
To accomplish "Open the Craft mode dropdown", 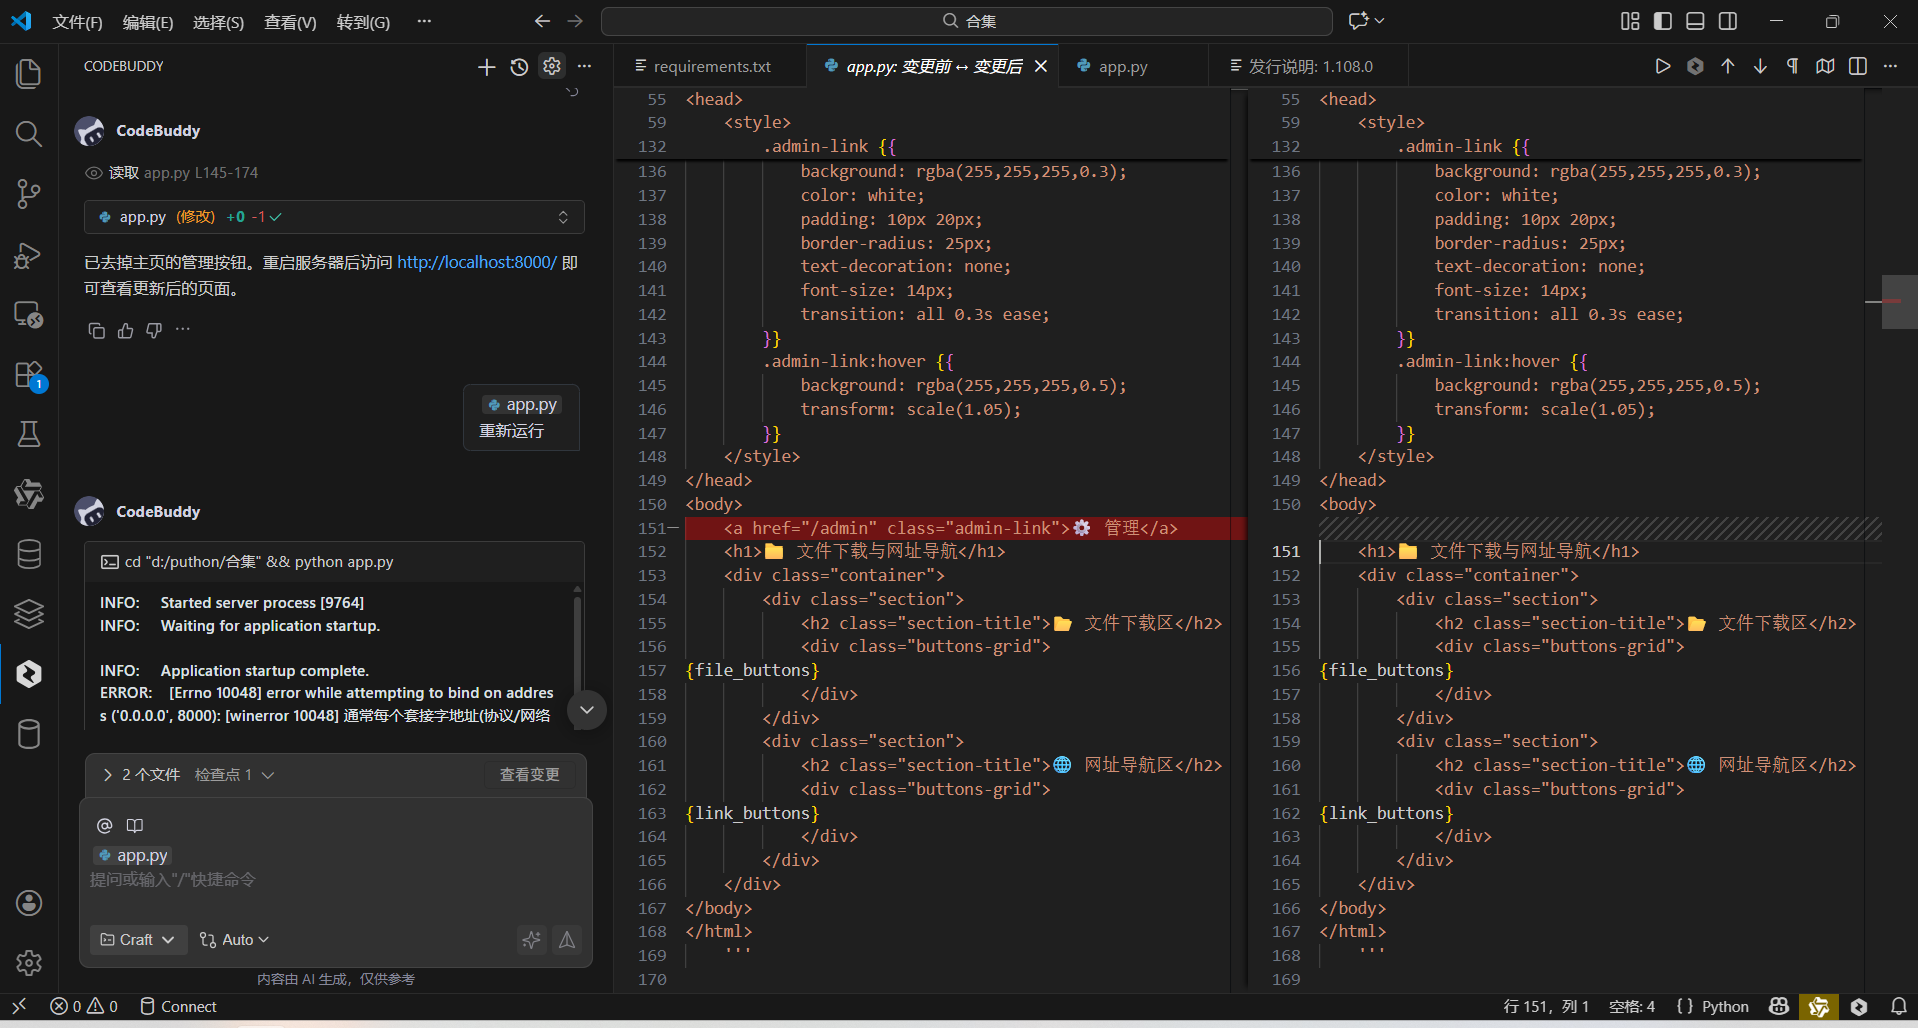I will pos(138,940).
